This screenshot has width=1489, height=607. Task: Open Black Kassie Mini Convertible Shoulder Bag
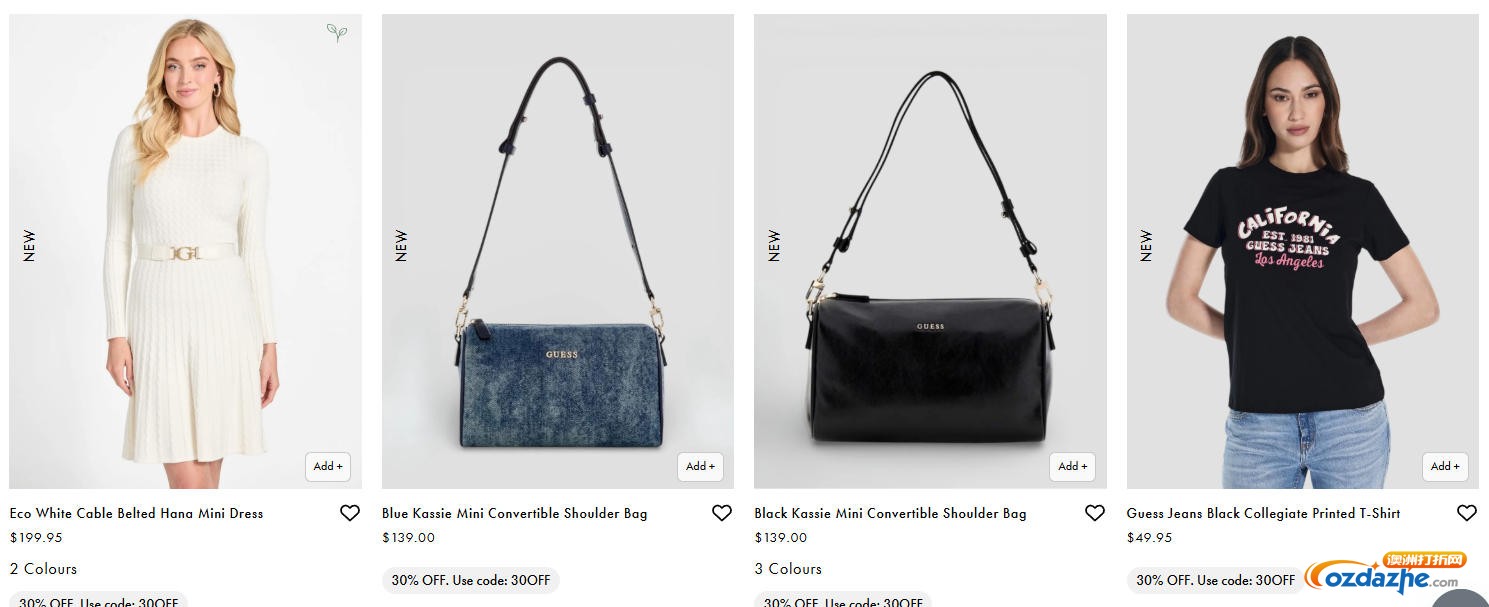point(890,513)
